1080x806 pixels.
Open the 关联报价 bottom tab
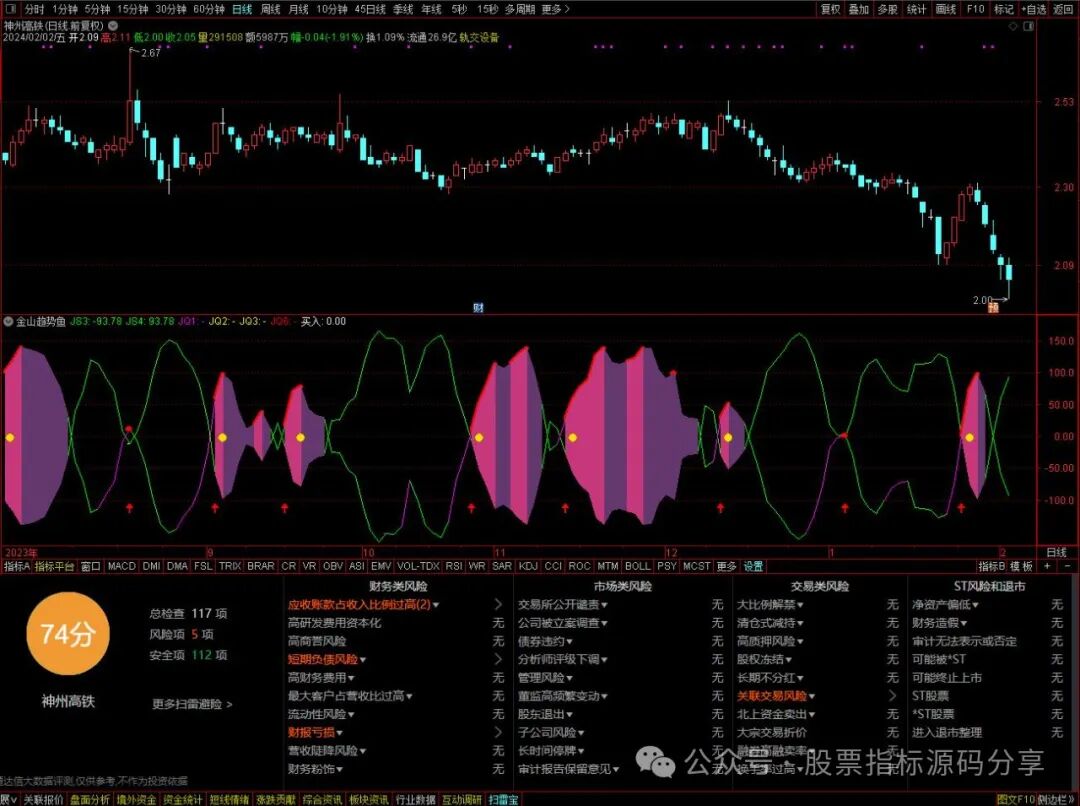pyautogui.click(x=43, y=799)
